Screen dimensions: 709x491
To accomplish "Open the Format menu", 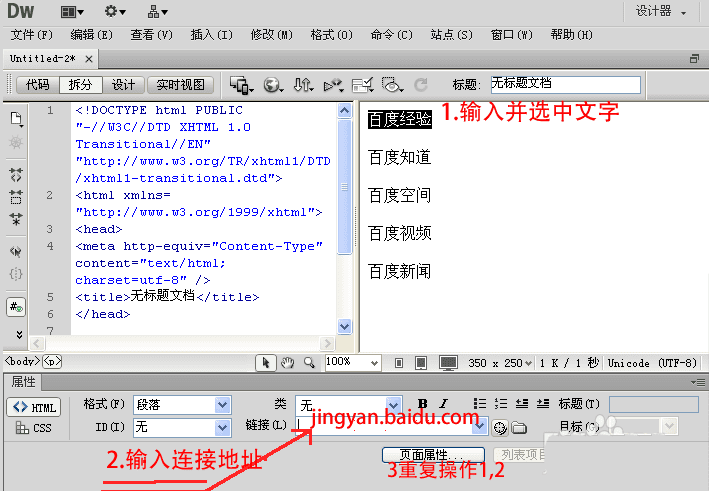I will pyautogui.click(x=331, y=35).
